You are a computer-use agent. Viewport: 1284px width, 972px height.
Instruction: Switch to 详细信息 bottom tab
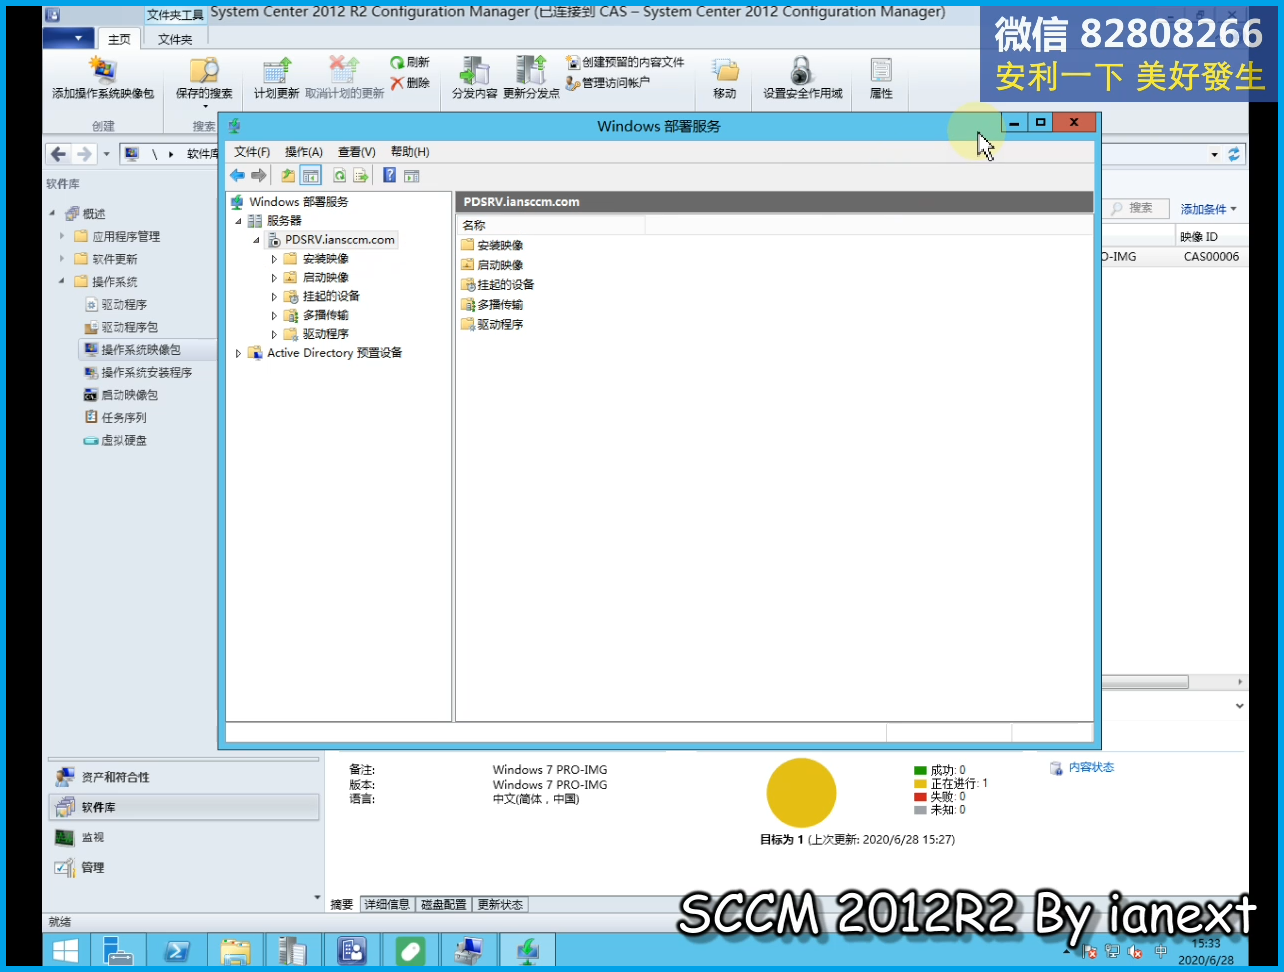click(386, 904)
